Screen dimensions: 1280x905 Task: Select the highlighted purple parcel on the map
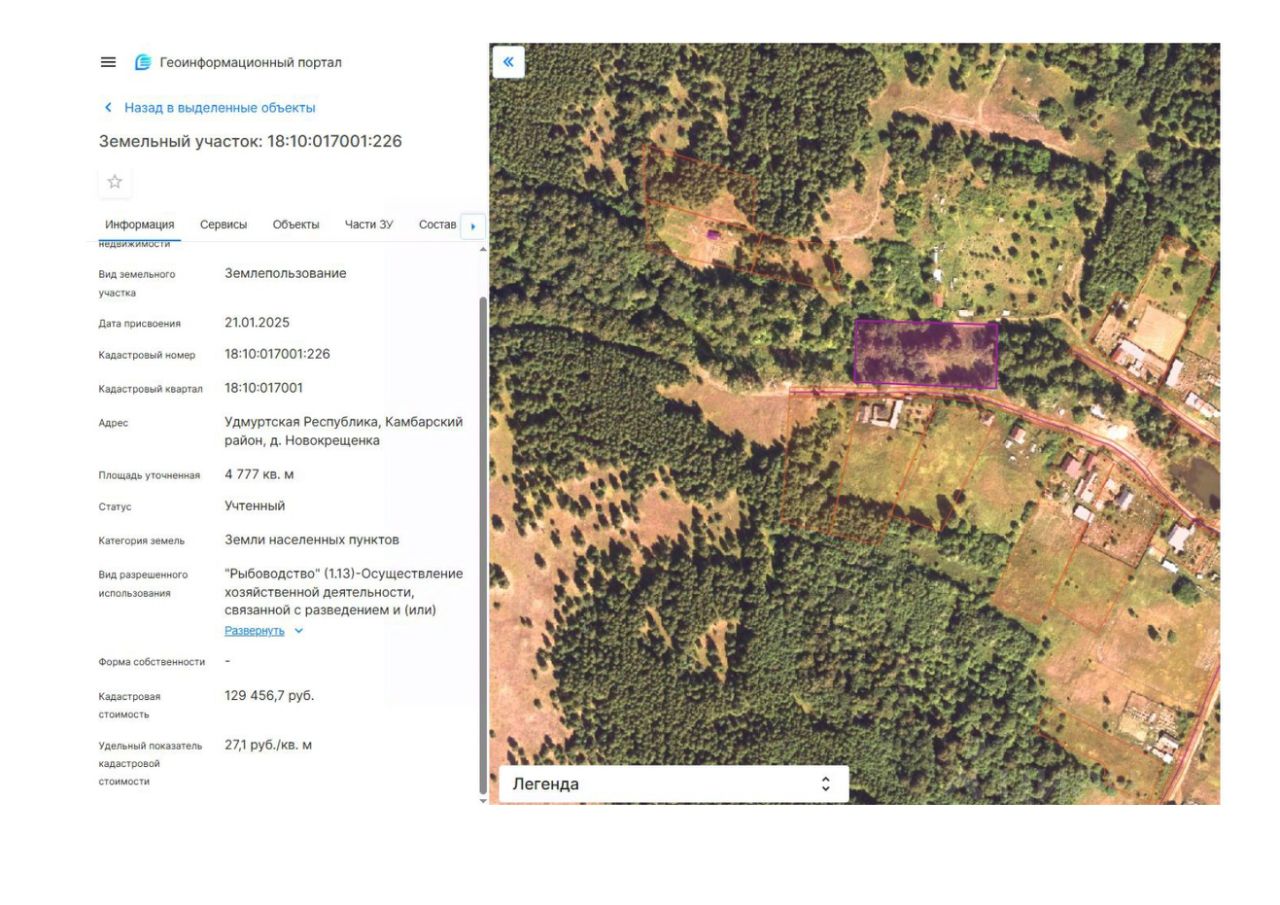tap(926, 354)
